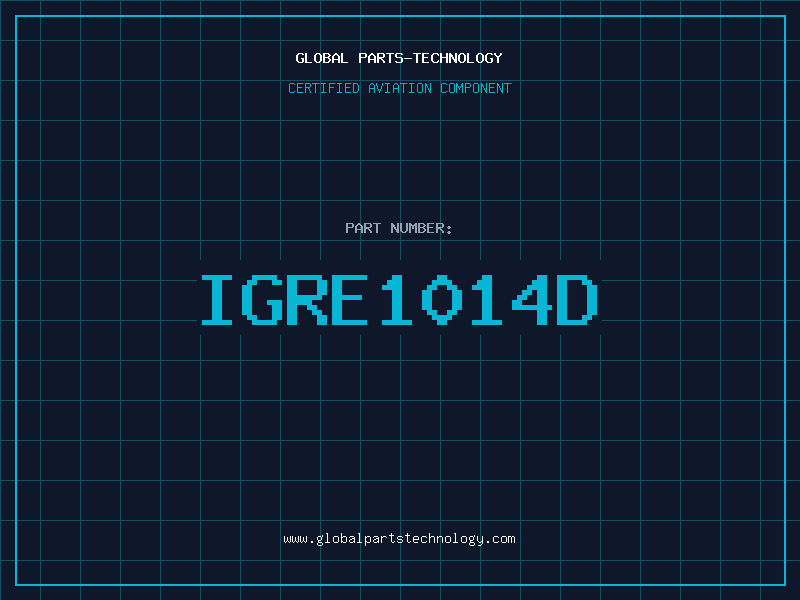
Task: Click the letter E in the part number
Action: tap(353, 300)
